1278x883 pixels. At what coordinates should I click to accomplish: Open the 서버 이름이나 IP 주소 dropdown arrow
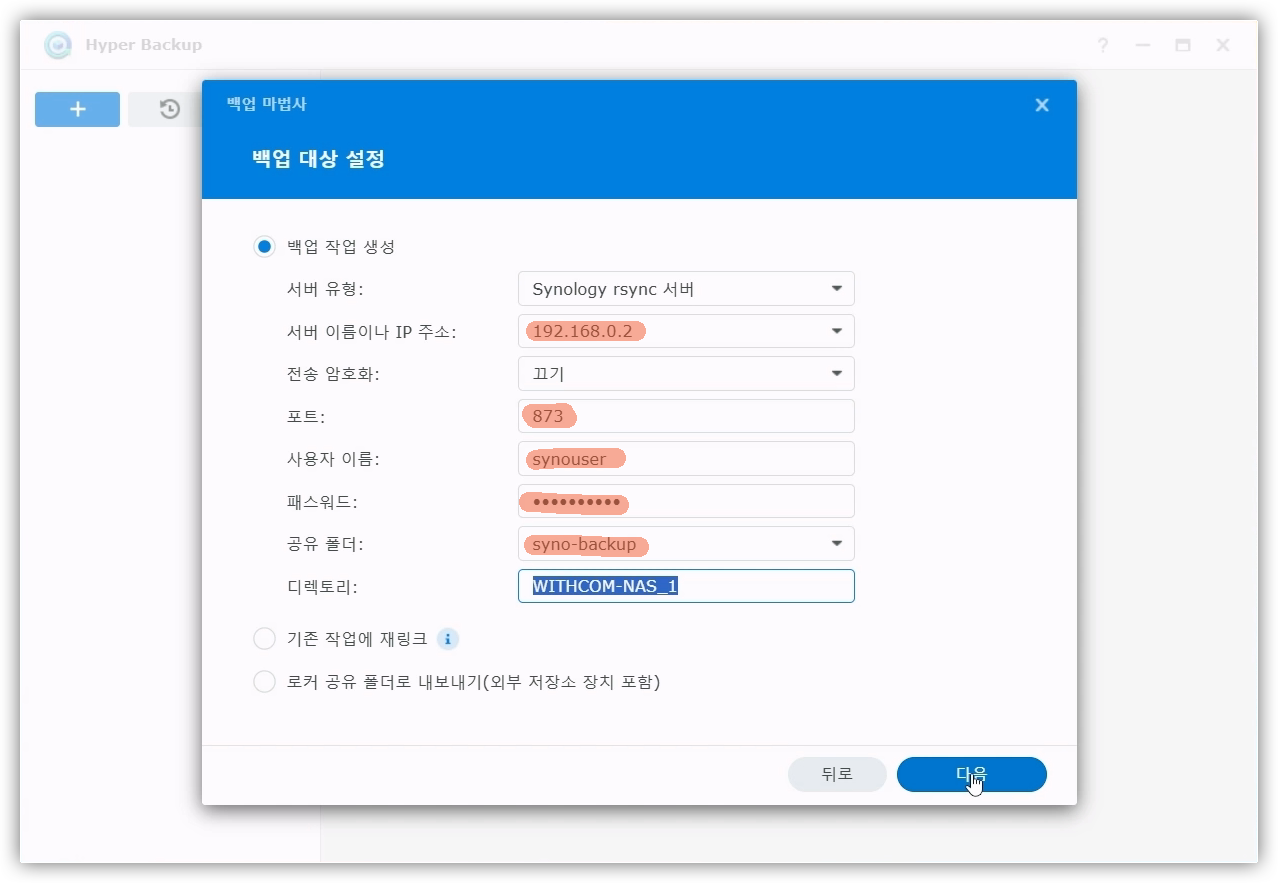836,331
